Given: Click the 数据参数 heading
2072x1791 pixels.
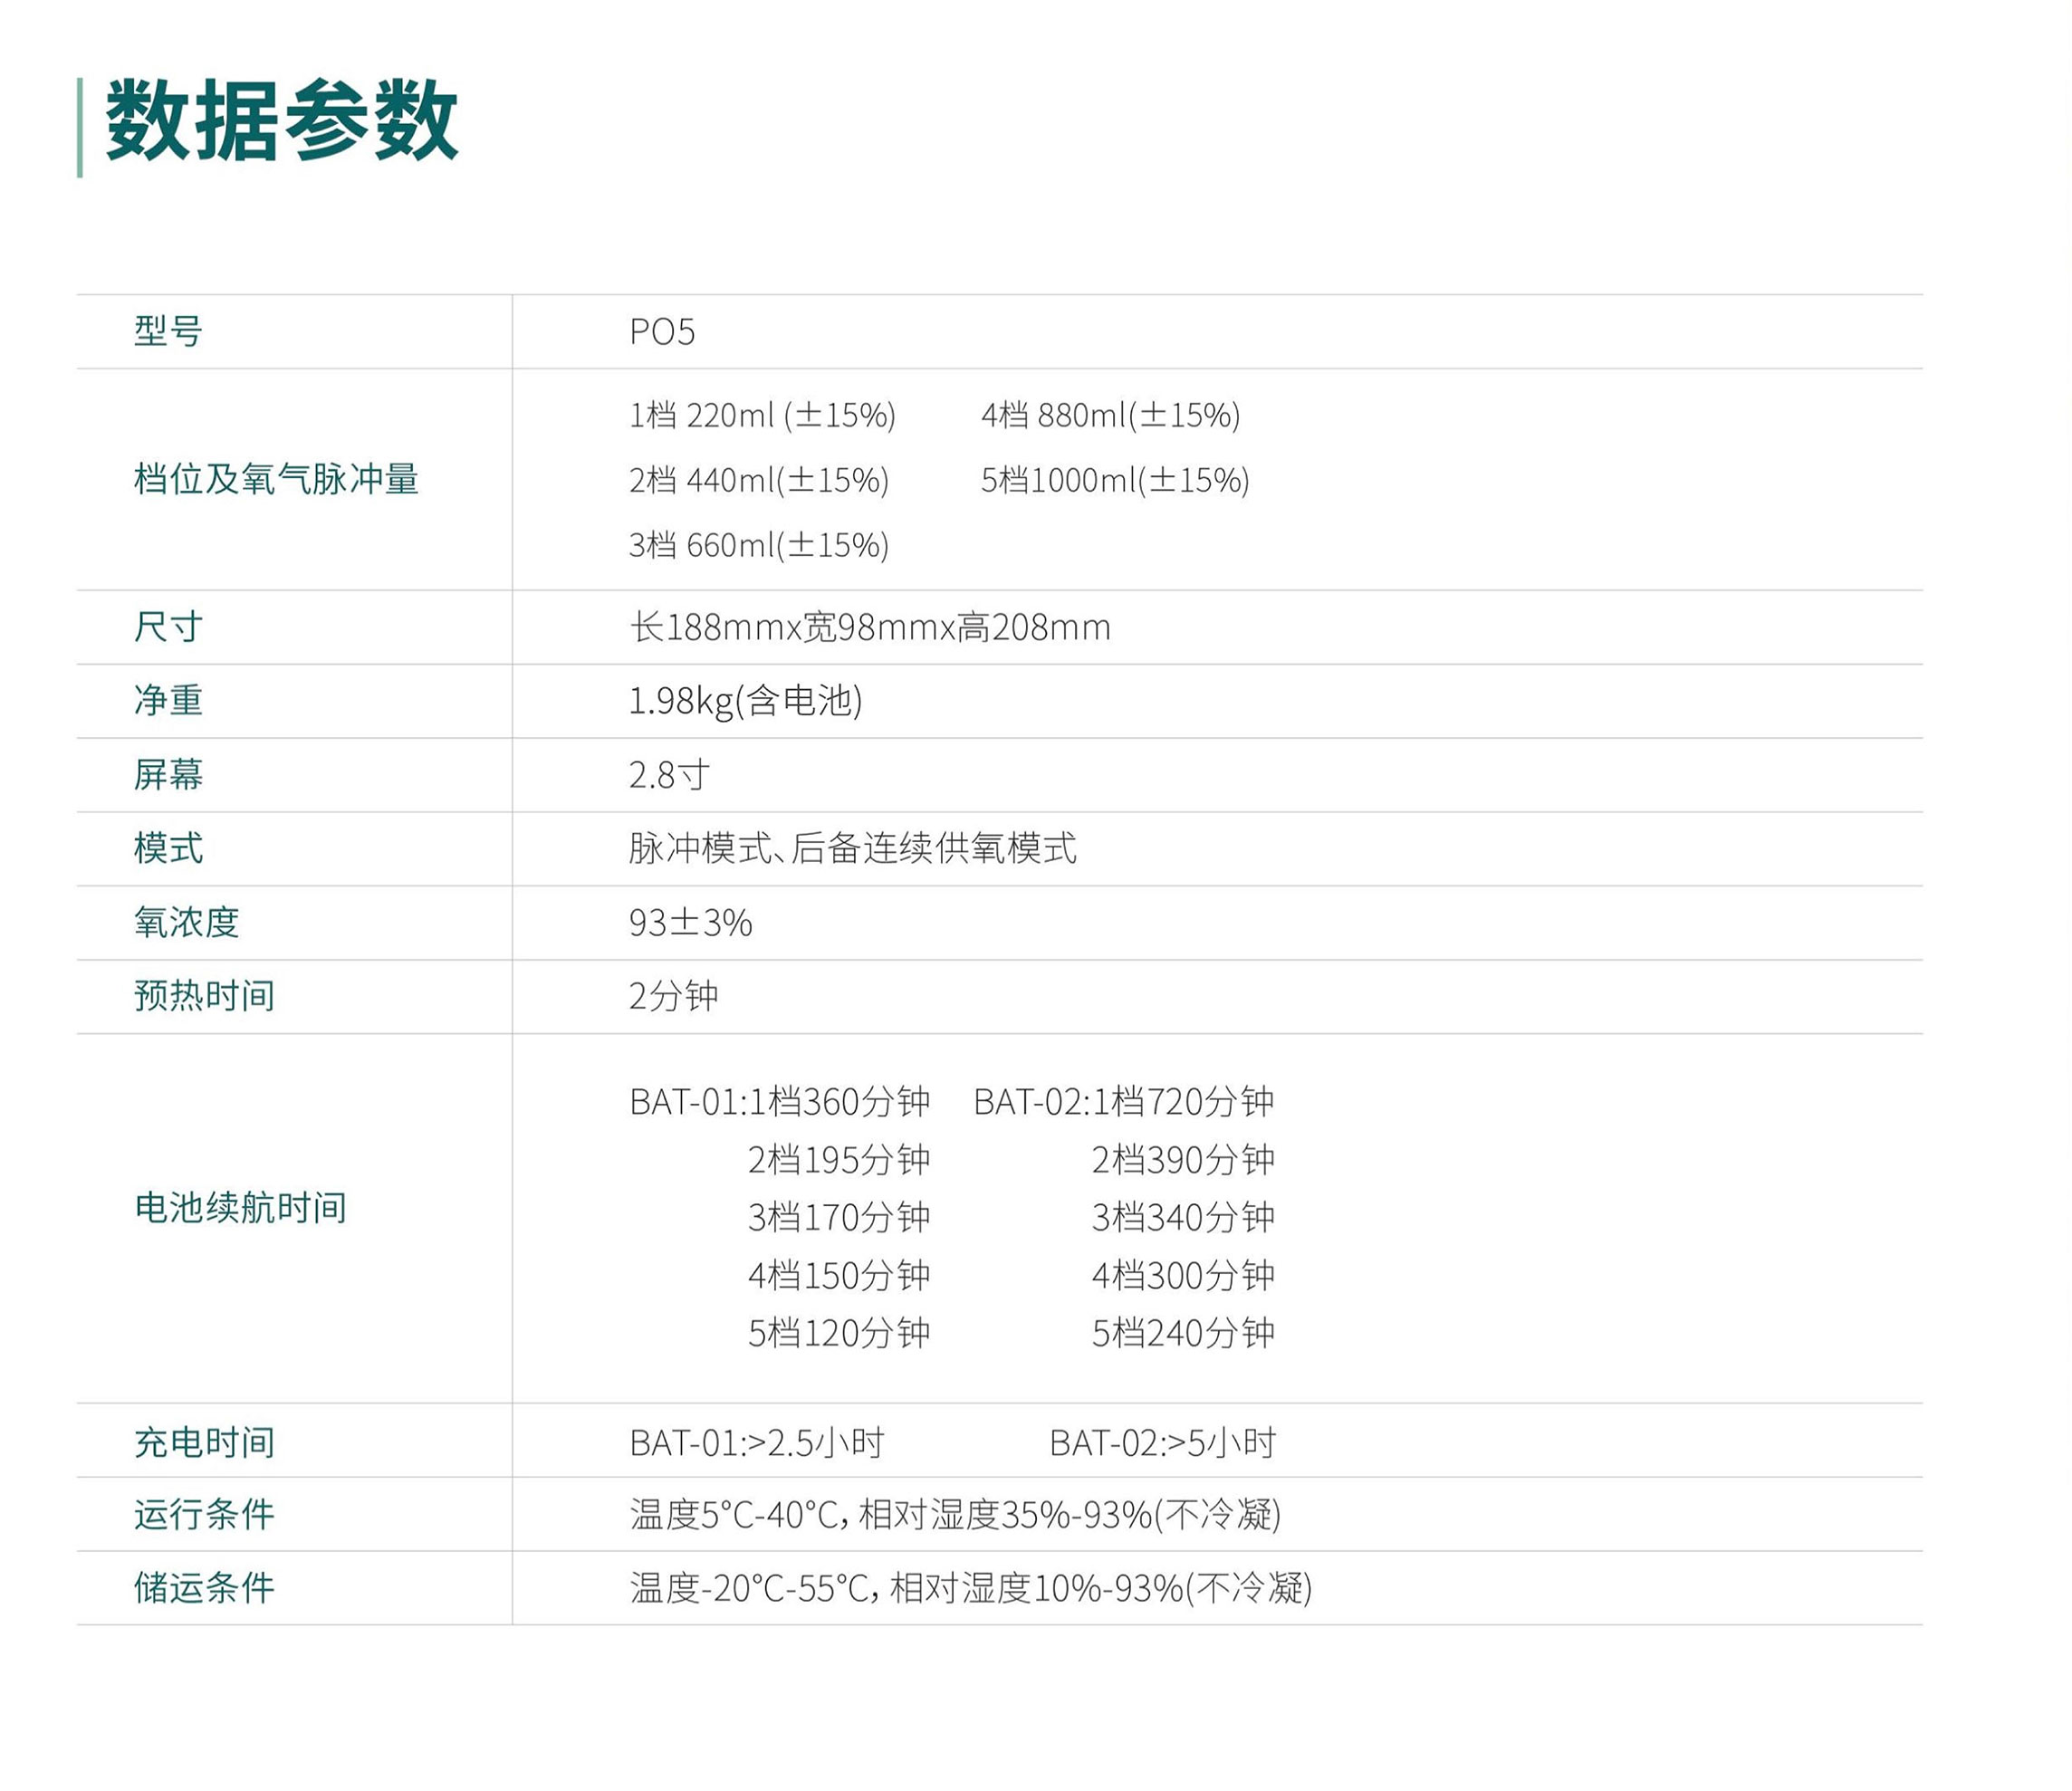Looking at the screenshot, I should pos(281,122).
